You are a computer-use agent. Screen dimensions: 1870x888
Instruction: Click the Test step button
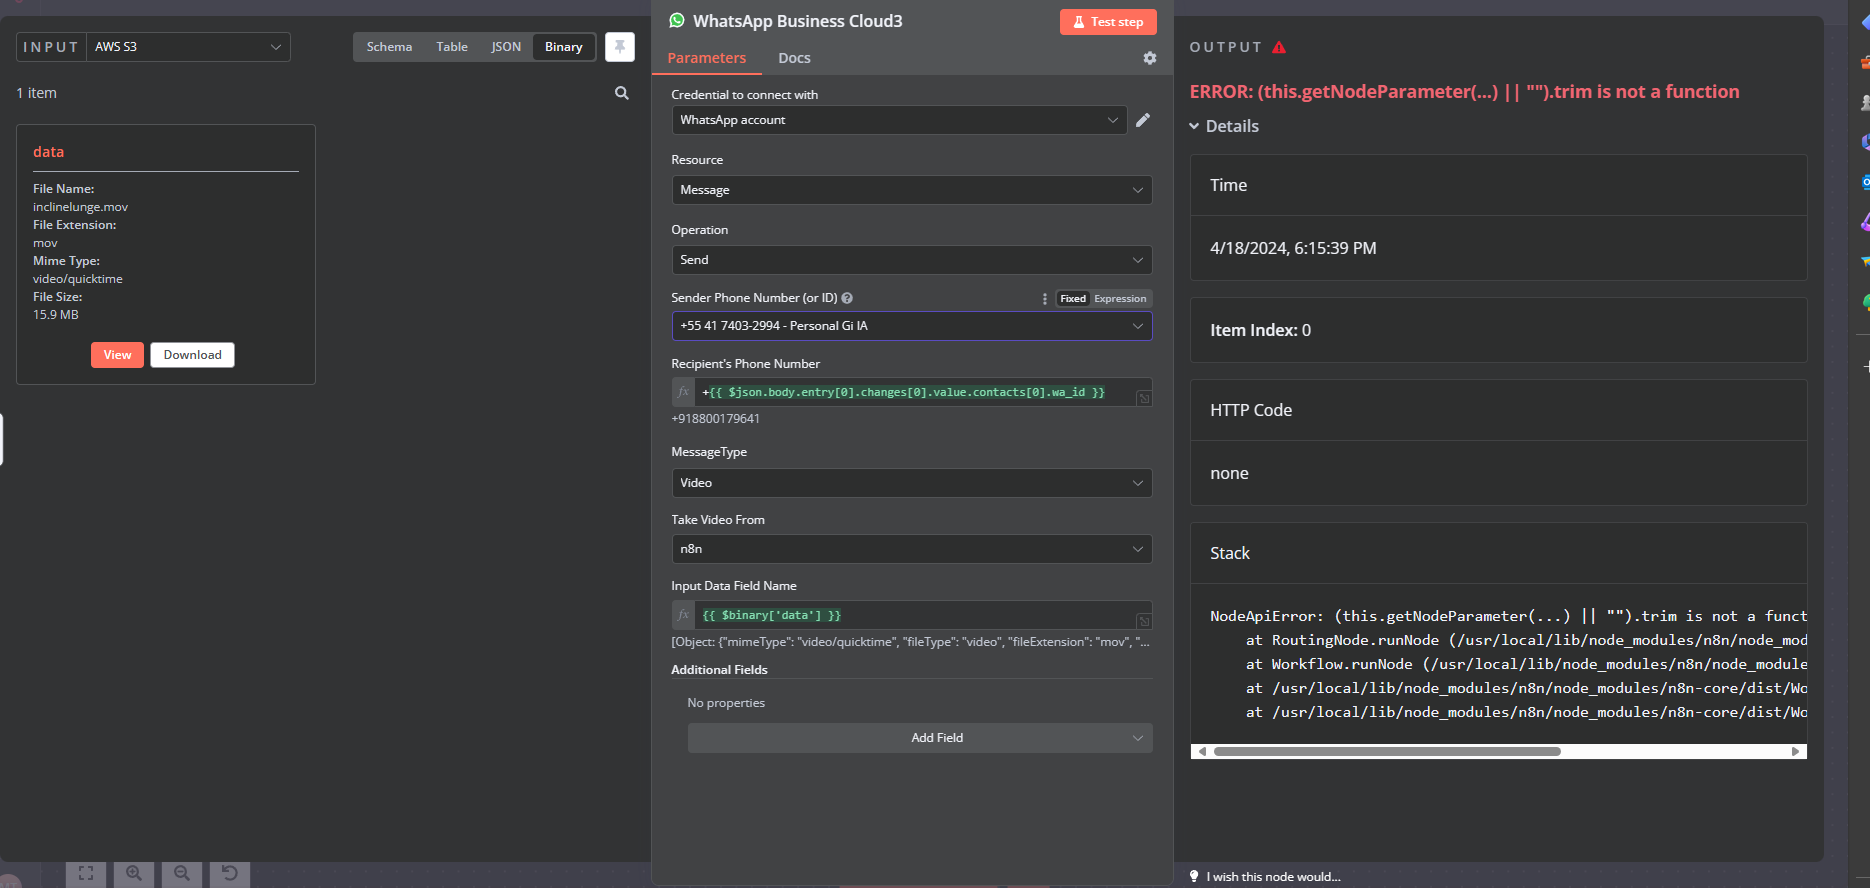[x=1108, y=22]
